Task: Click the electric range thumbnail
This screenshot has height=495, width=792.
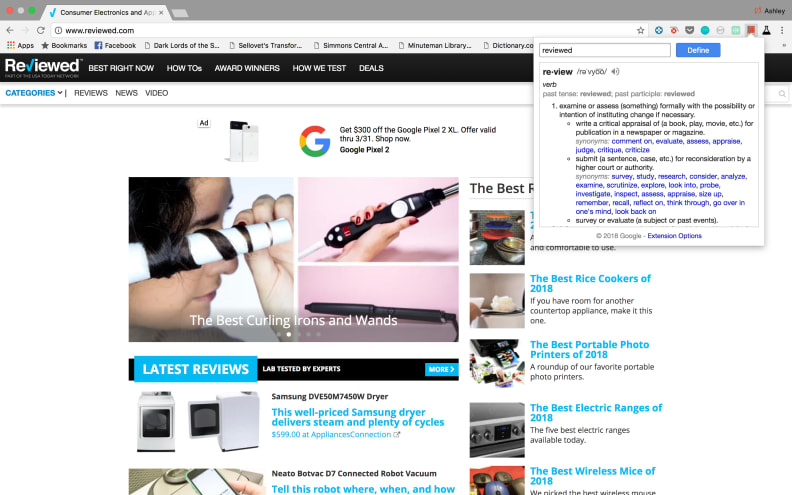Action: pos(497,430)
